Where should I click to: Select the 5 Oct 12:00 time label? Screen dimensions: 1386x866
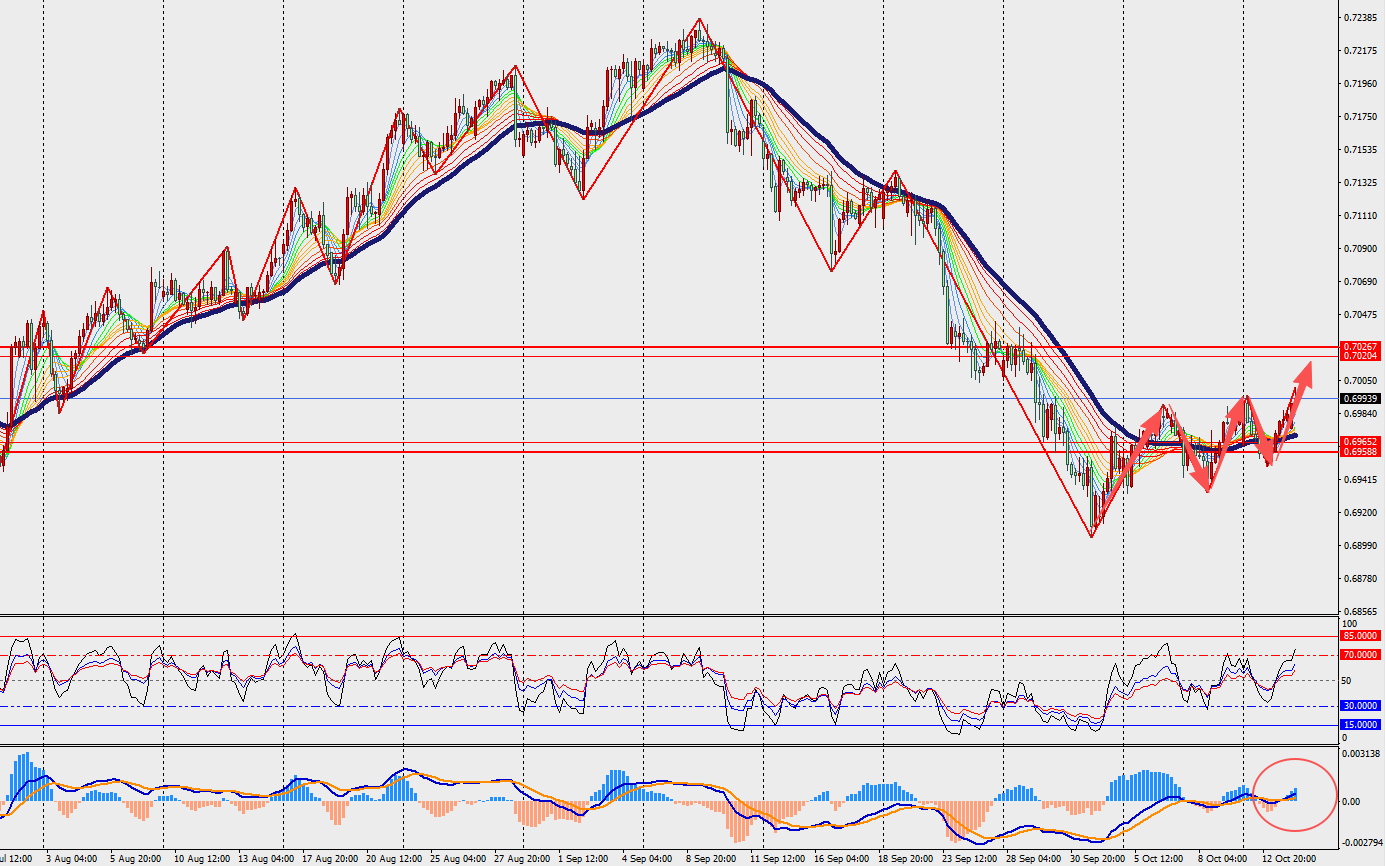coord(1160,858)
